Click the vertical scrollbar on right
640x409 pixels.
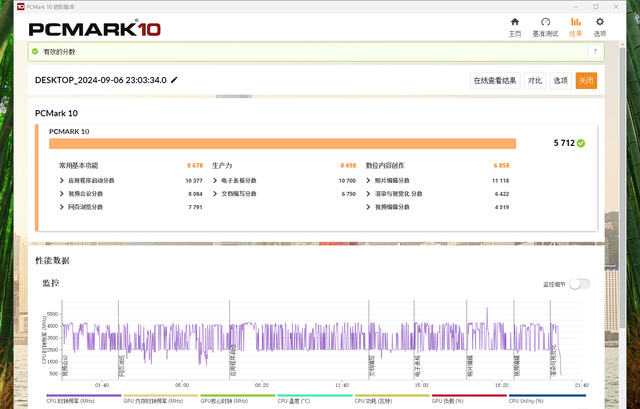click(x=622, y=188)
